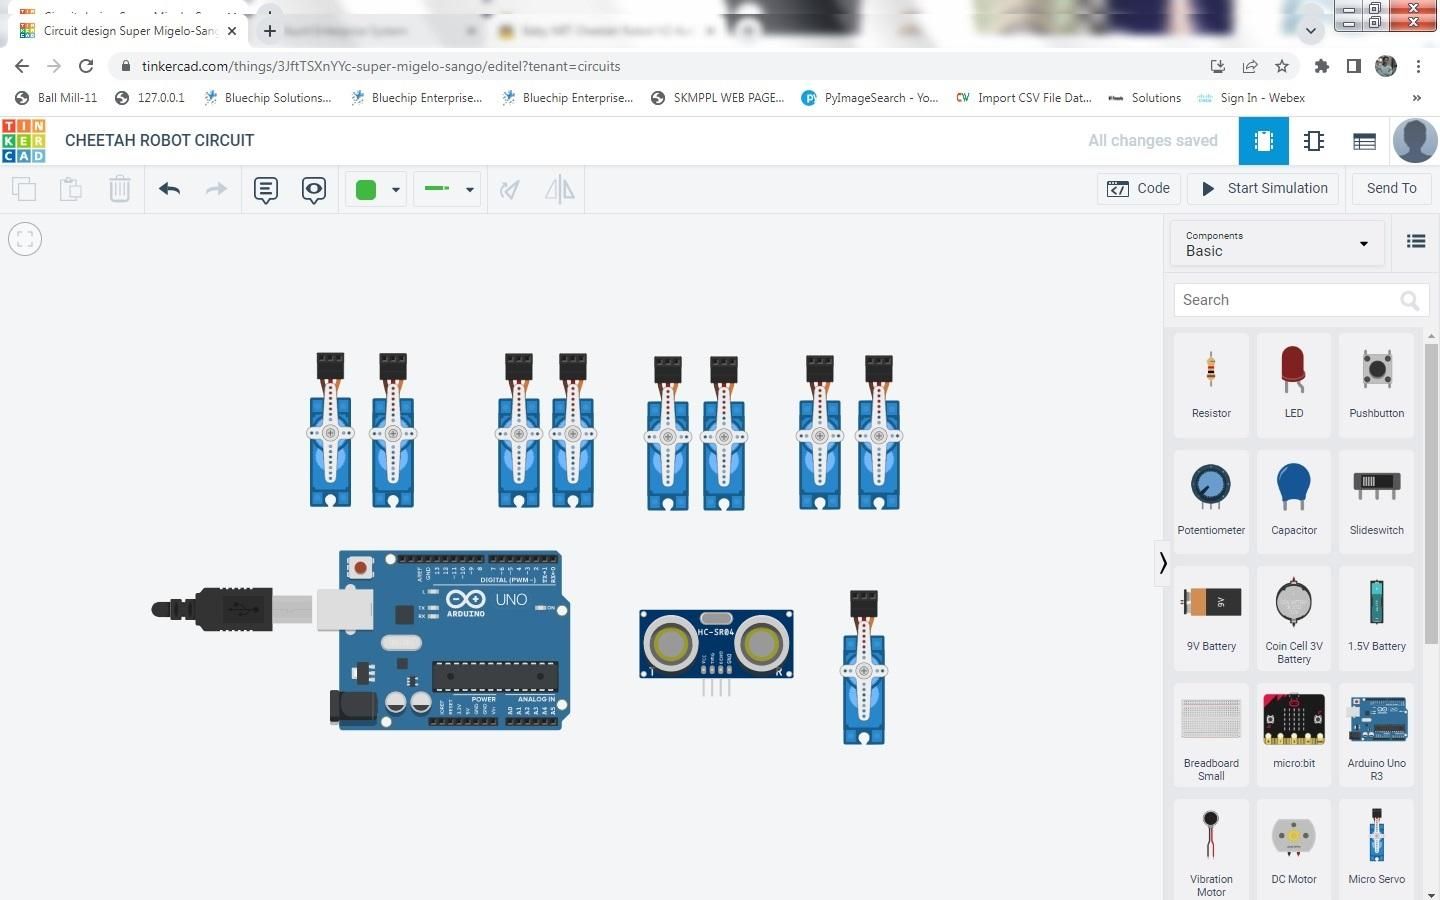Click the Send To button

click(x=1391, y=188)
